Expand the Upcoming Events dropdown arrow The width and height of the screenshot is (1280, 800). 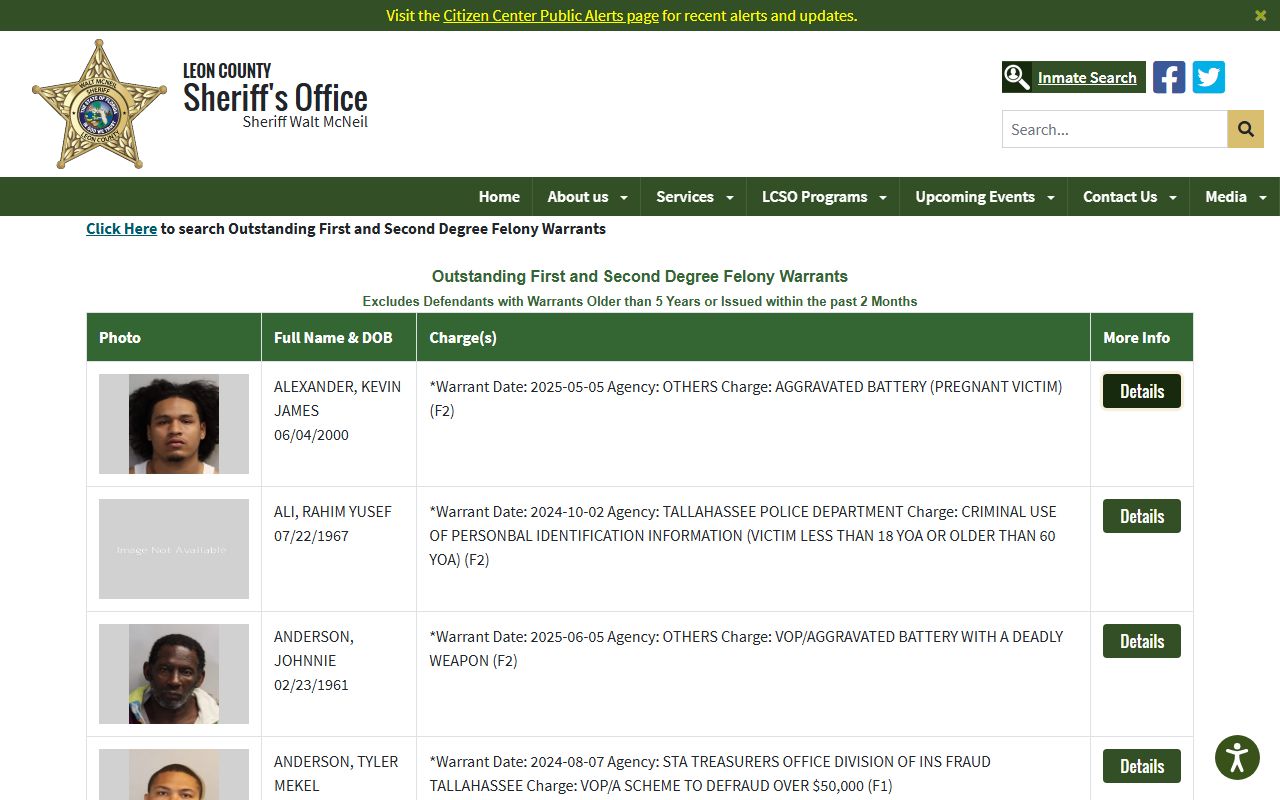(1051, 198)
